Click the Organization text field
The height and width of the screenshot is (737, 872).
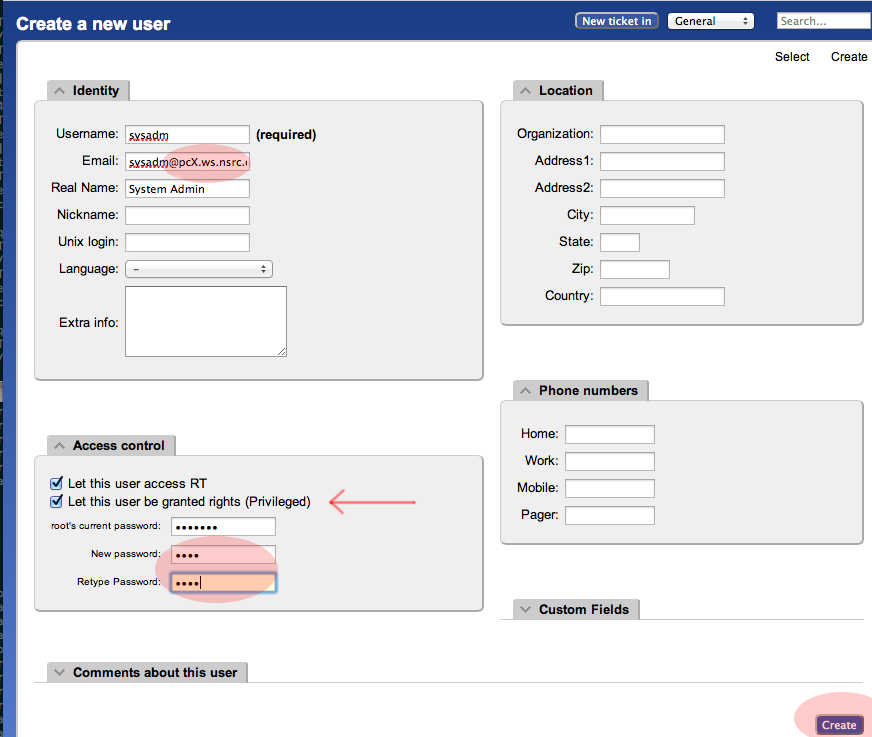point(662,134)
